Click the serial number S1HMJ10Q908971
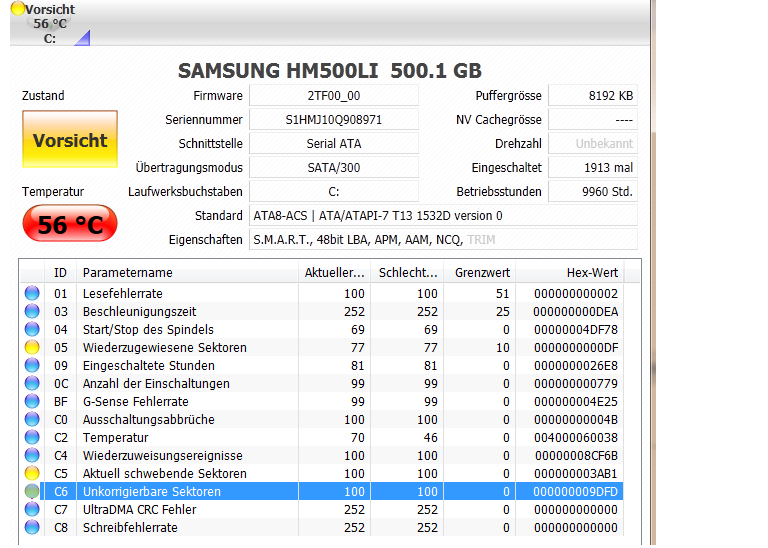Screen dimensions: 768x548 point(334,119)
